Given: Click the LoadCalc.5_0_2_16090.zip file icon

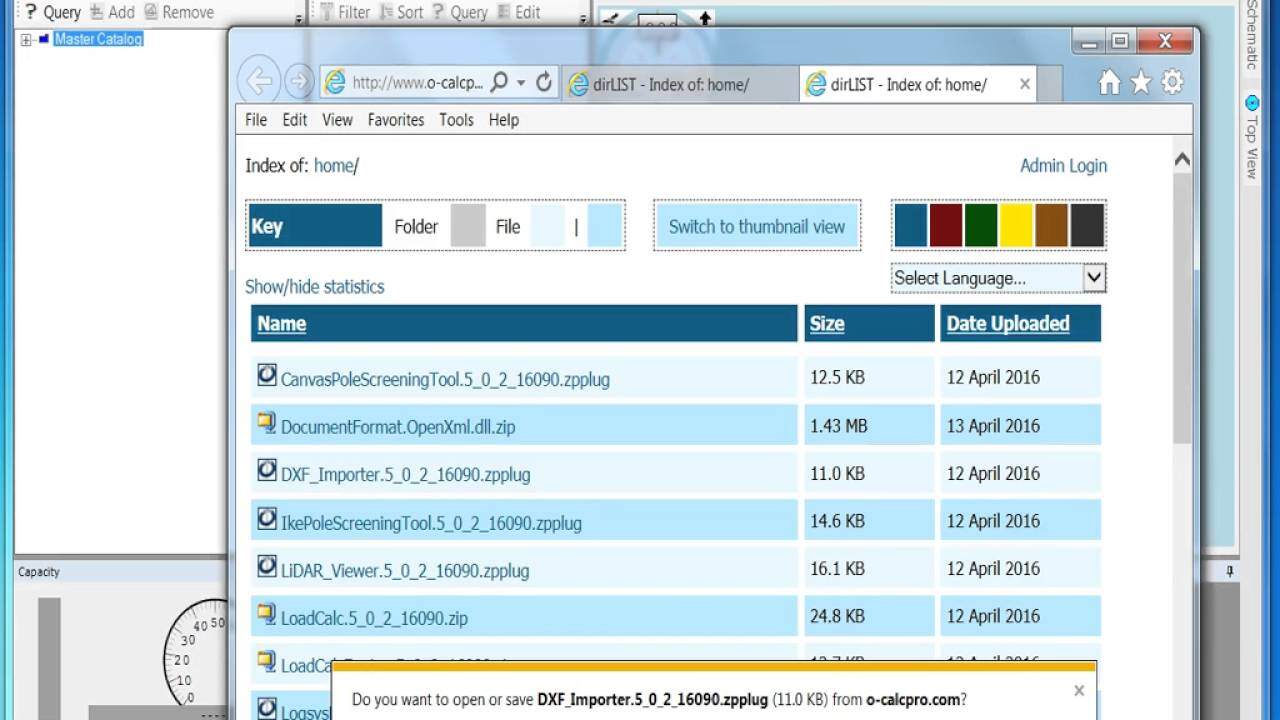Looking at the screenshot, I should pos(266,614).
